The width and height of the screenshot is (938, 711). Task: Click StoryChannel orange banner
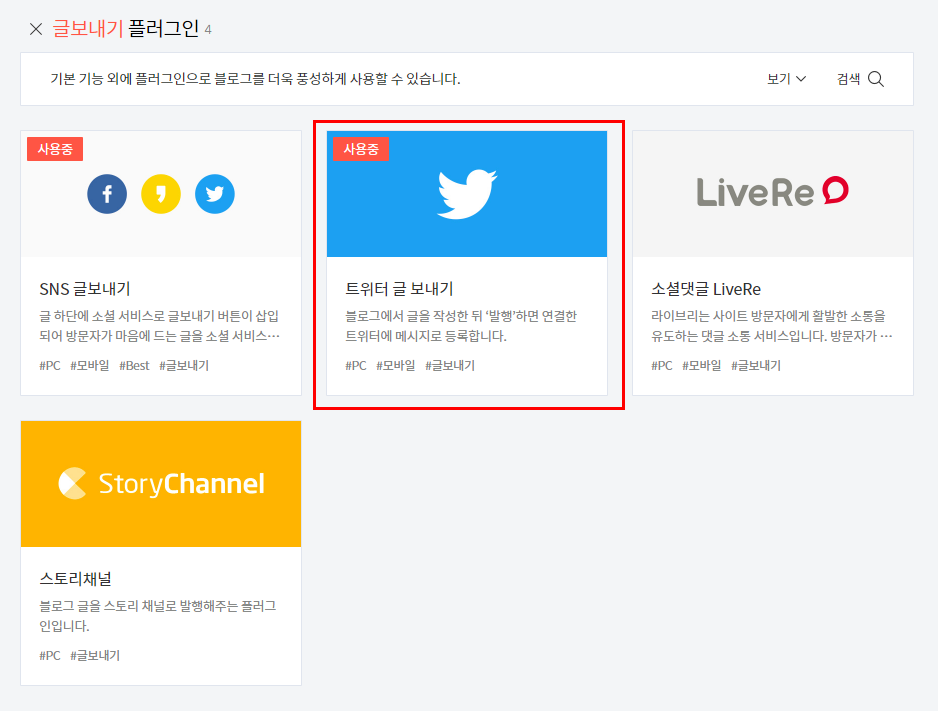click(x=161, y=484)
